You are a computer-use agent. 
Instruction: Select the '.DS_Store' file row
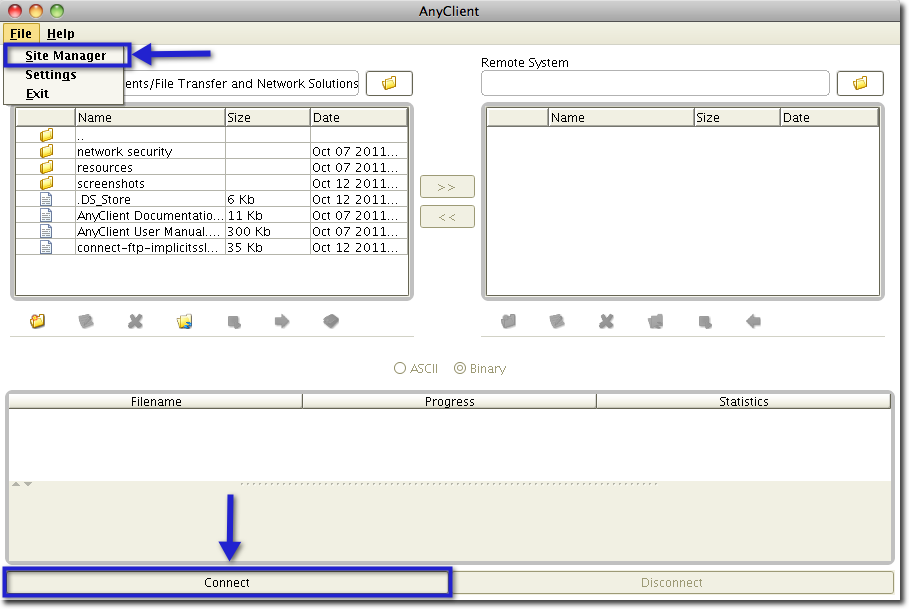(212, 200)
